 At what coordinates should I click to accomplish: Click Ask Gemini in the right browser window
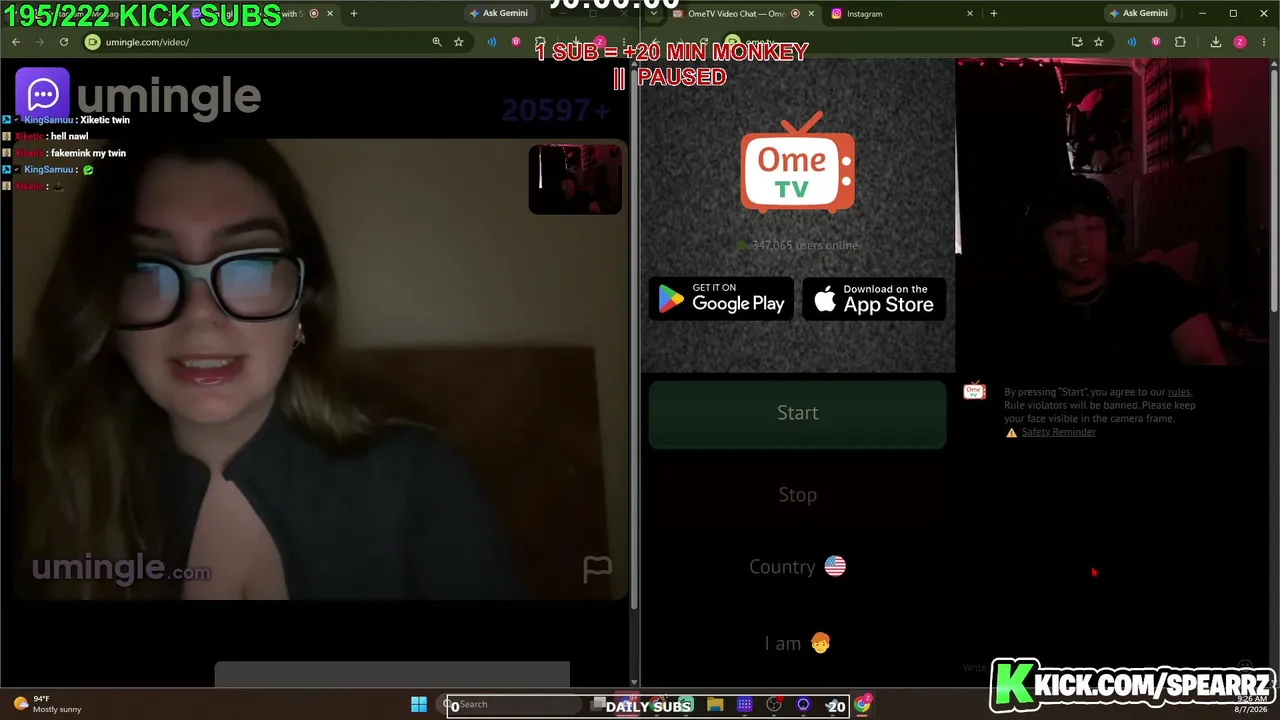(x=1139, y=14)
